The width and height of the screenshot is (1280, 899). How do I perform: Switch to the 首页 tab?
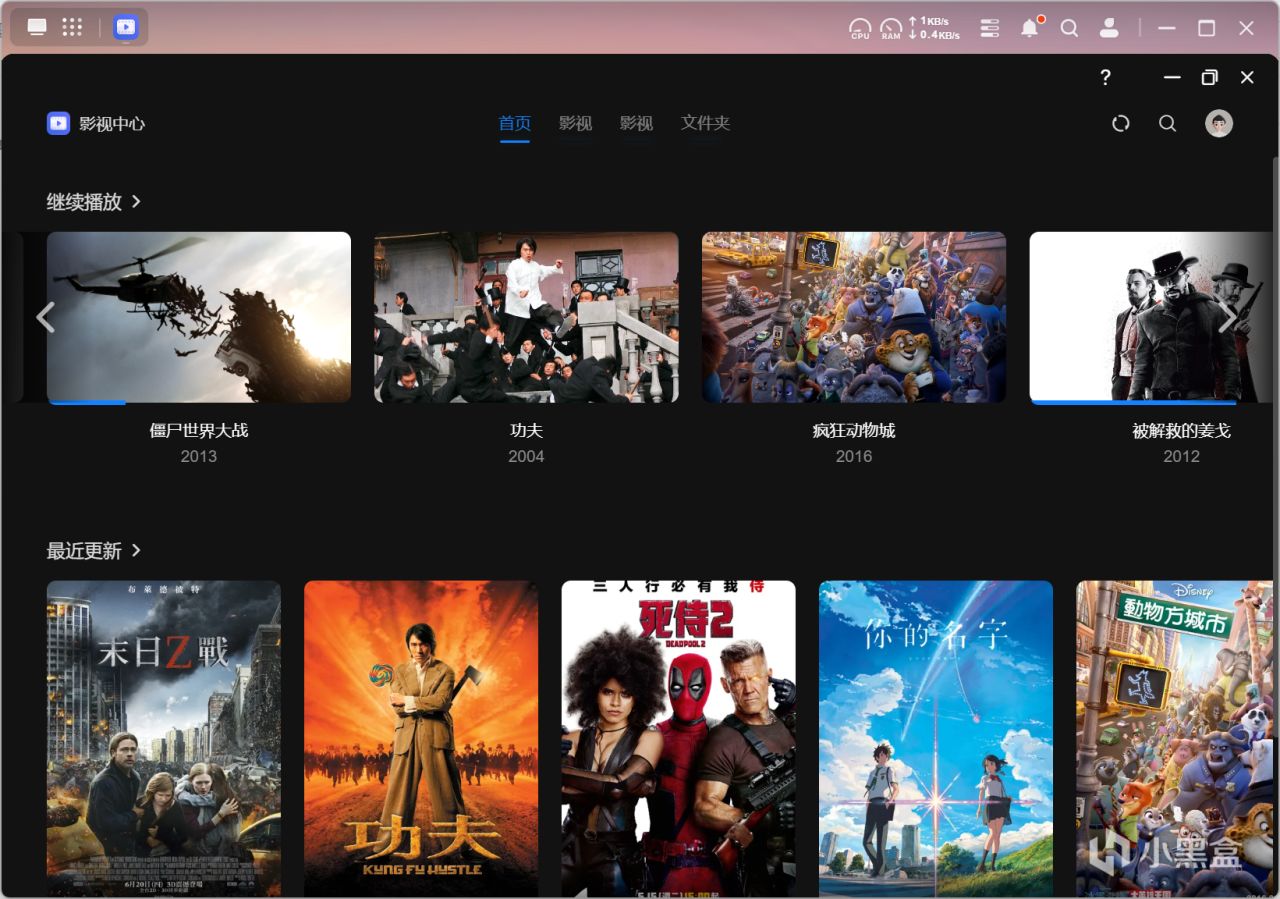tap(515, 123)
